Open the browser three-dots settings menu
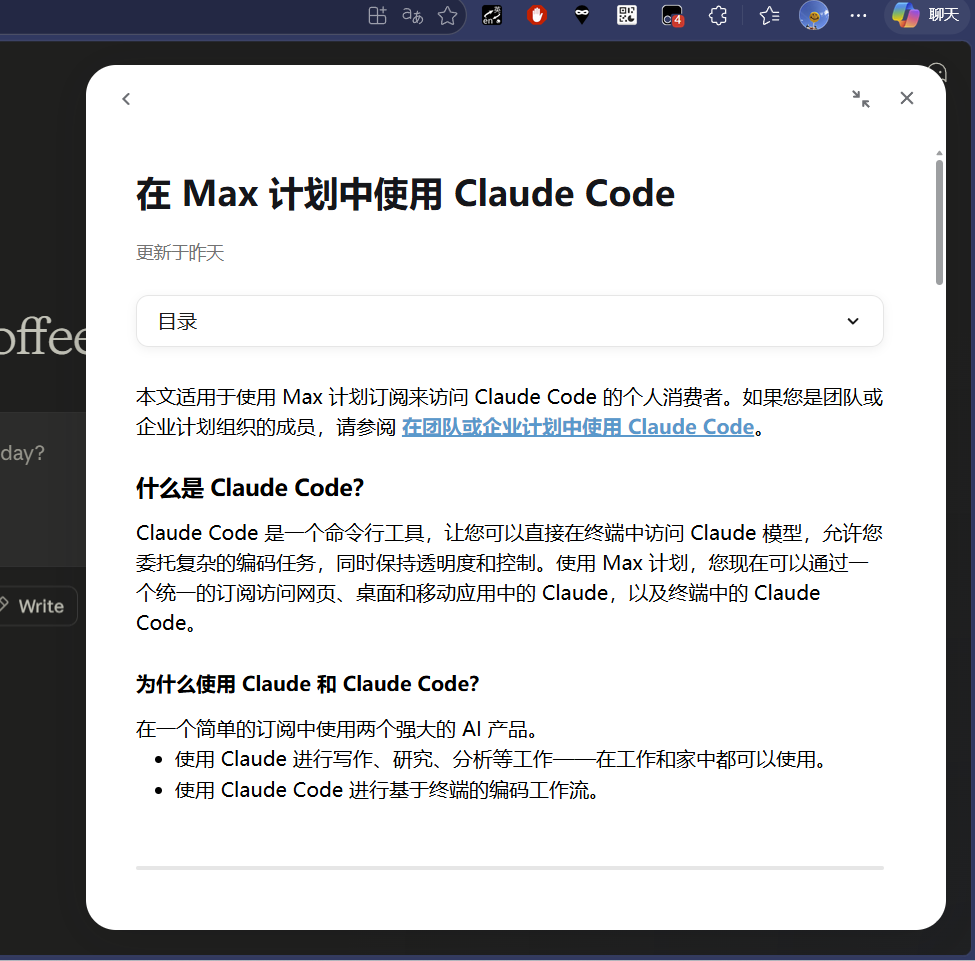The width and height of the screenshot is (975, 961). coord(858,16)
